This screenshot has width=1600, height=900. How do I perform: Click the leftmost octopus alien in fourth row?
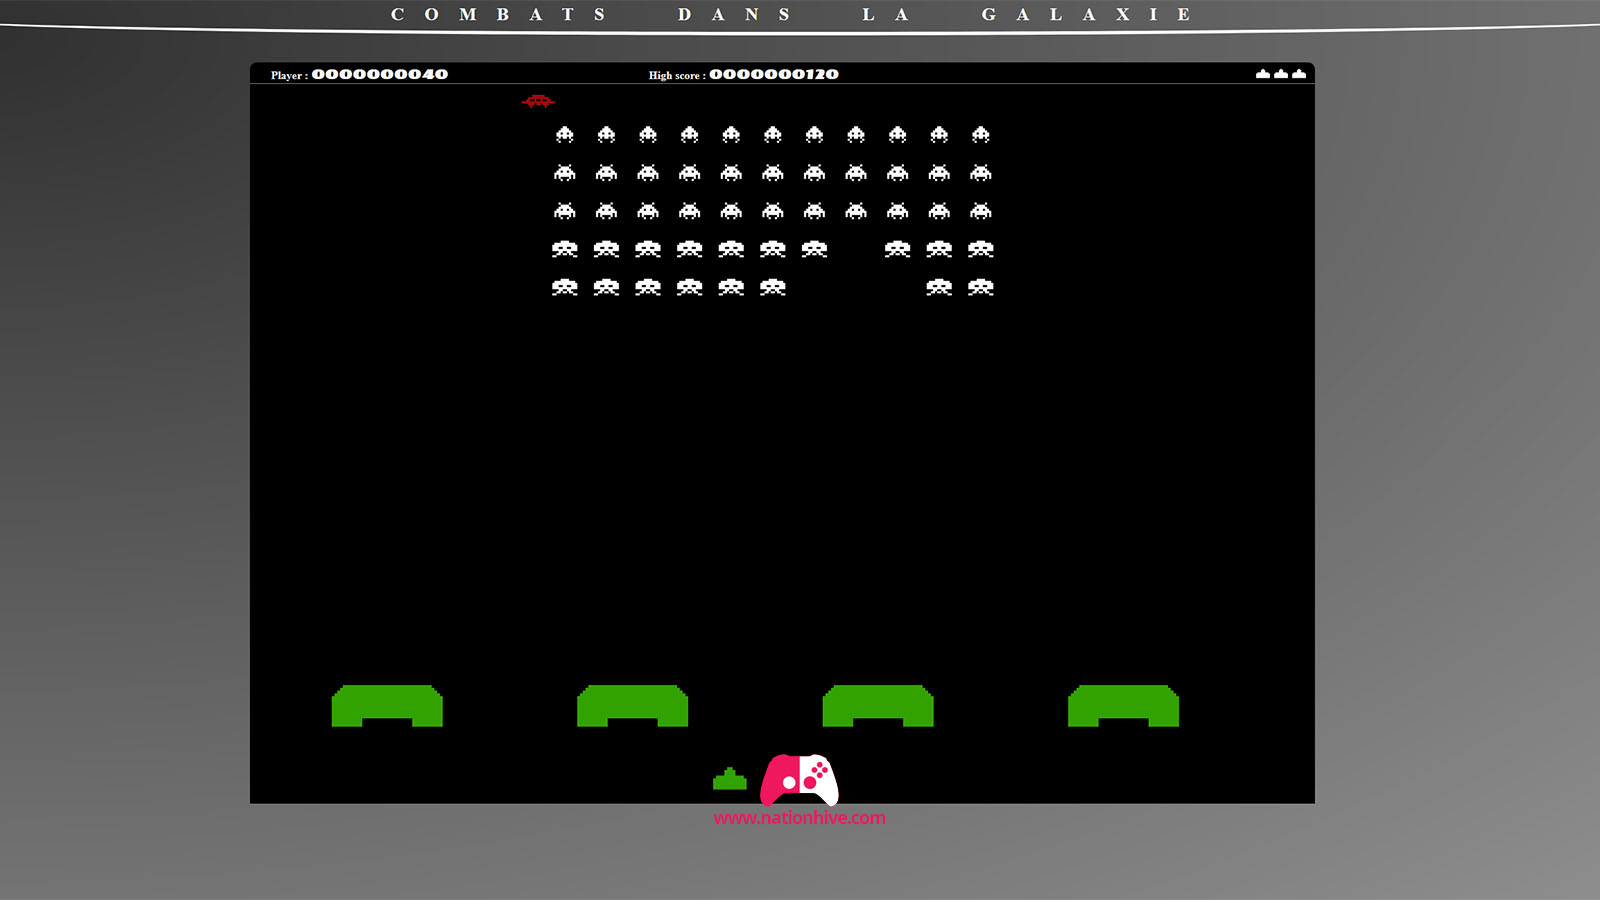point(565,249)
